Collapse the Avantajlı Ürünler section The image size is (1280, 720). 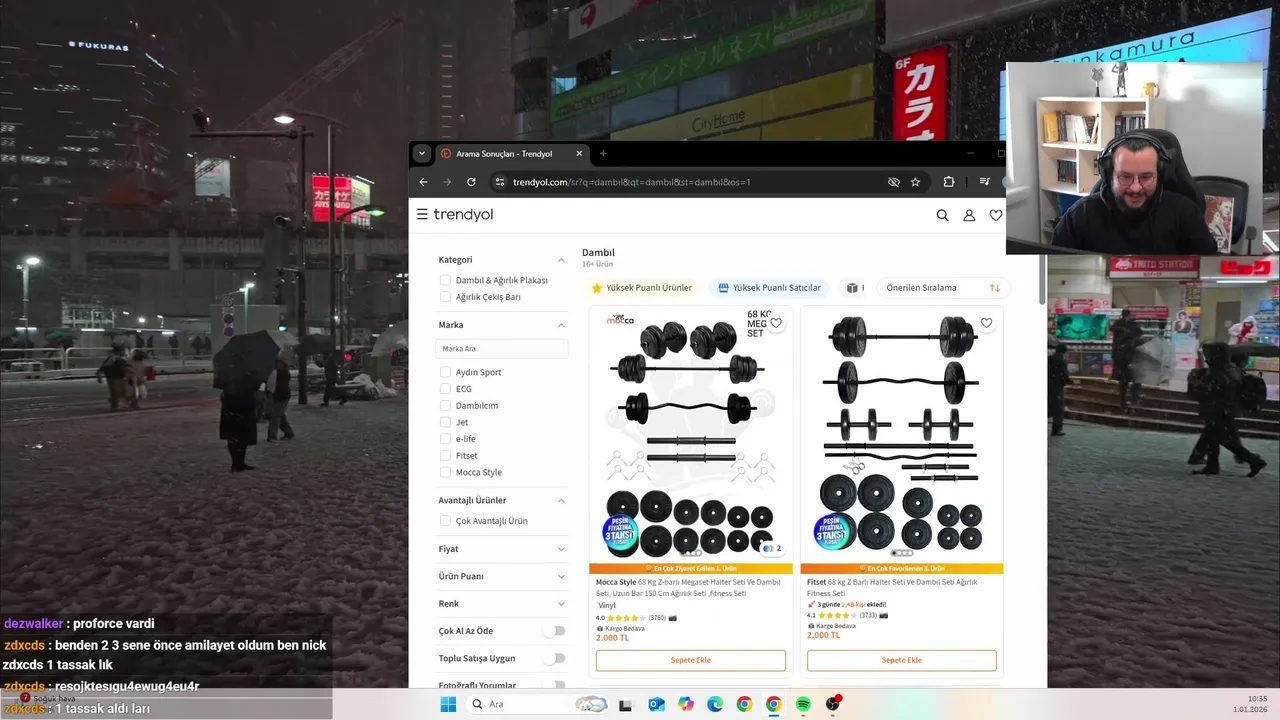click(561, 500)
